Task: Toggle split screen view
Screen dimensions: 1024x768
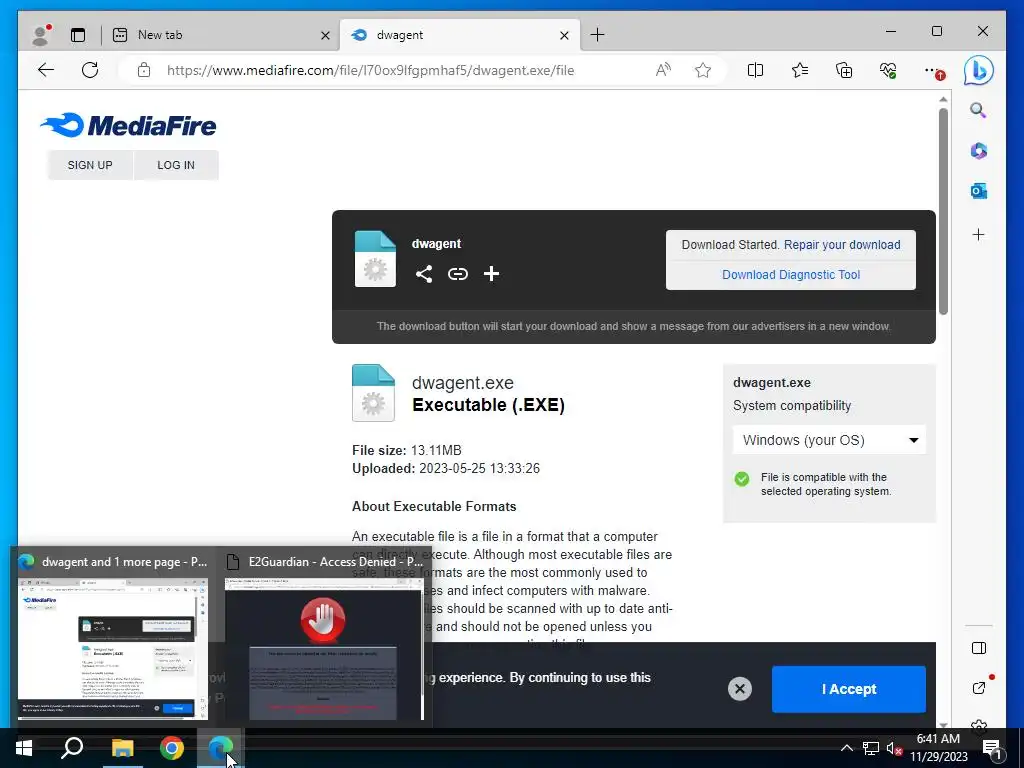Action: point(755,71)
